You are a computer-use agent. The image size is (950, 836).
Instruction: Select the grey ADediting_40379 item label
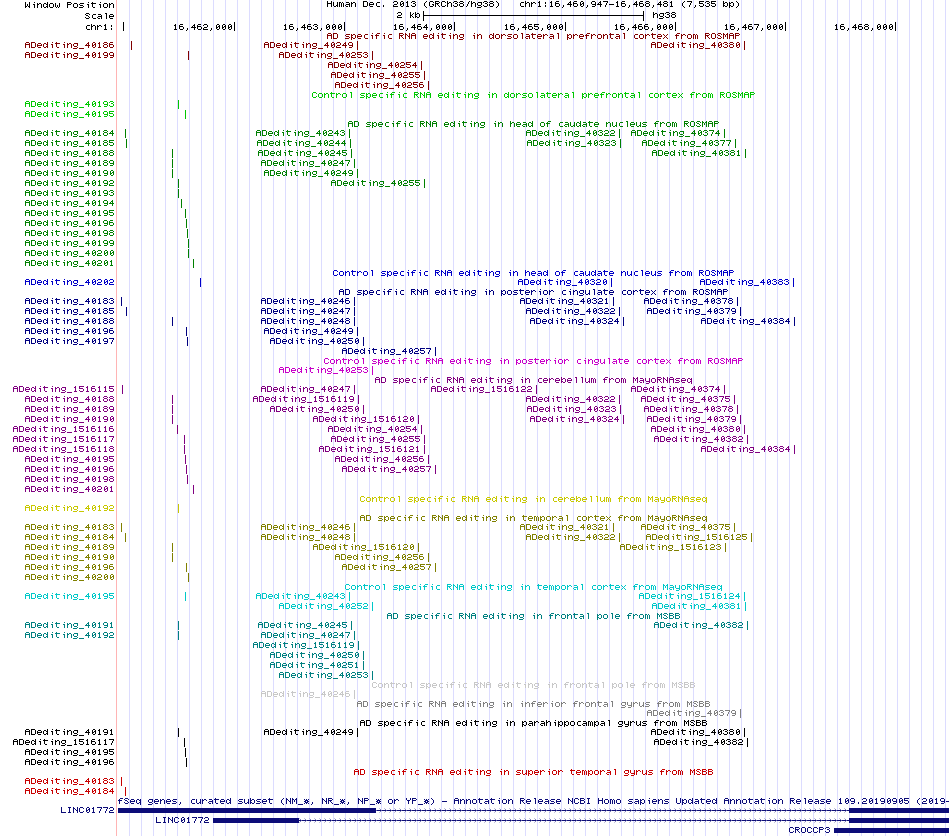(691, 714)
